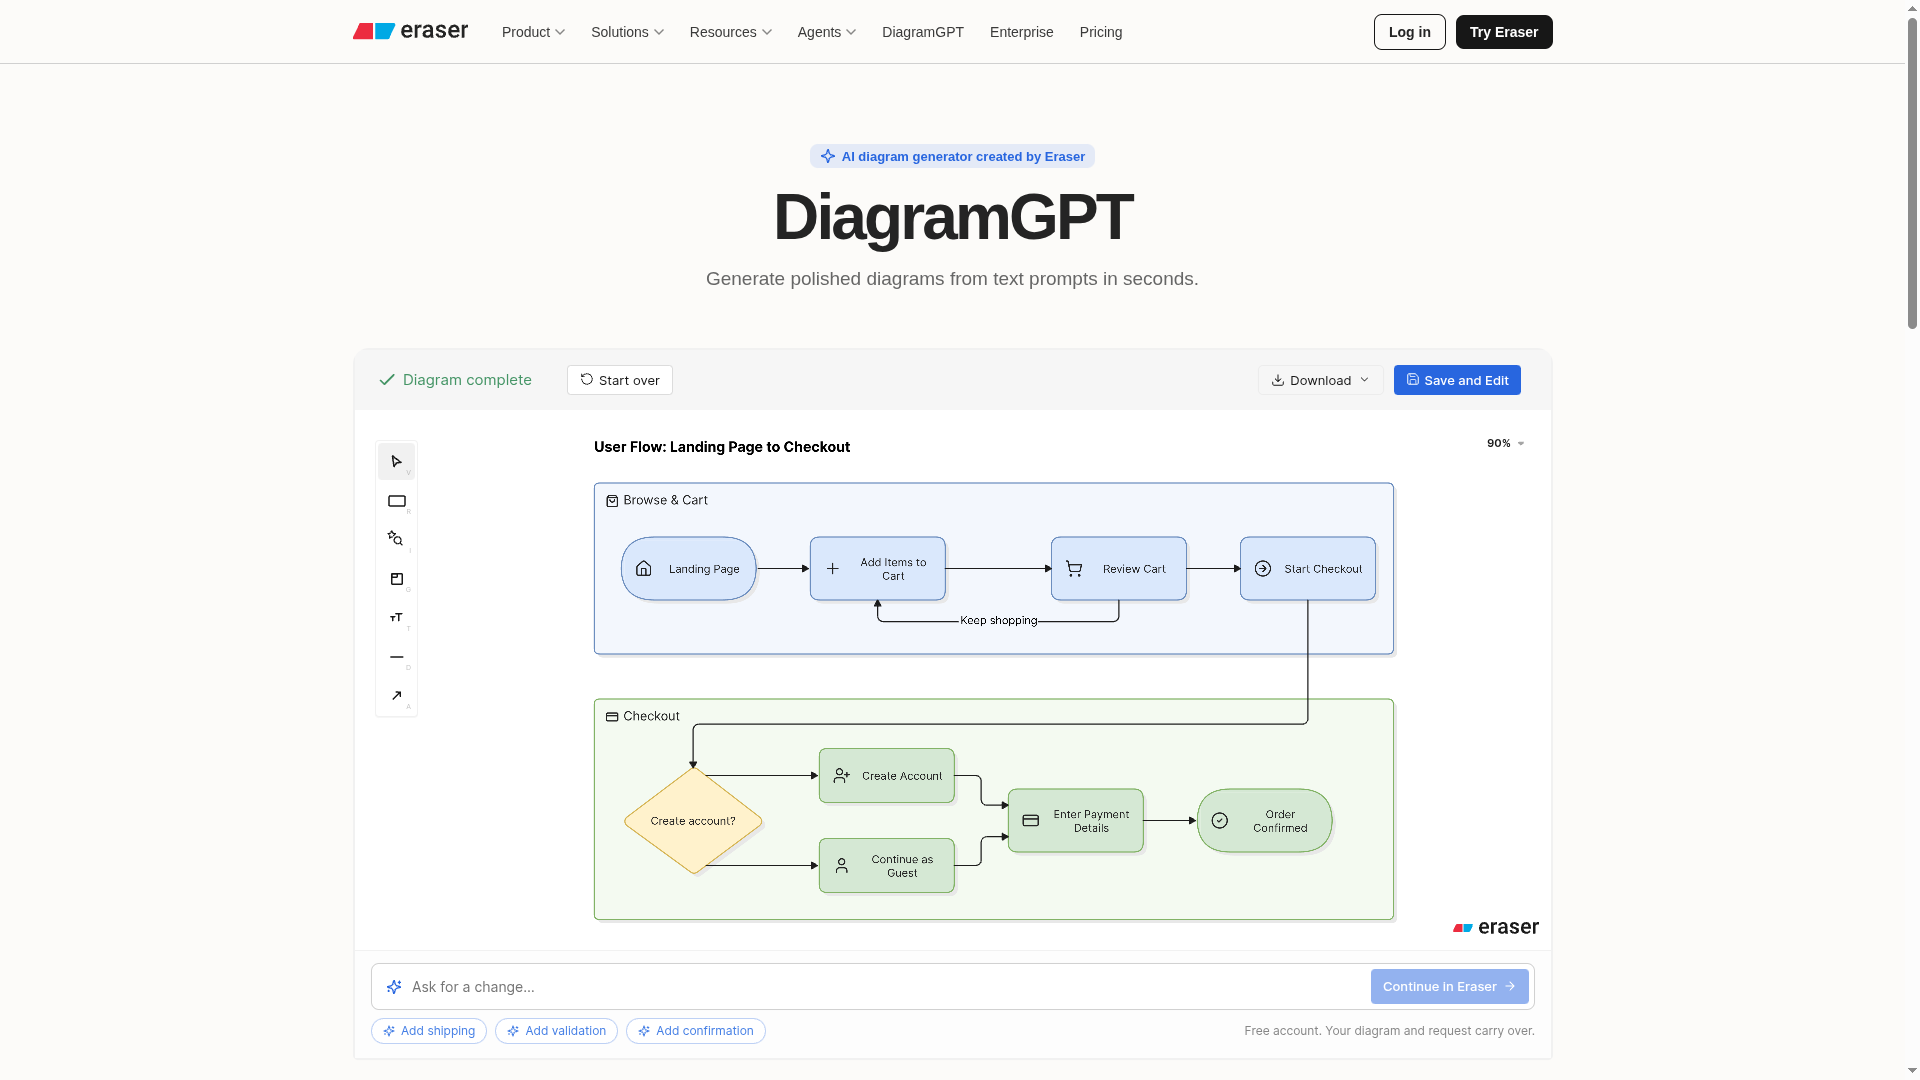Choose the Add shipping suggestion

pyautogui.click(x=429, y=1031)
